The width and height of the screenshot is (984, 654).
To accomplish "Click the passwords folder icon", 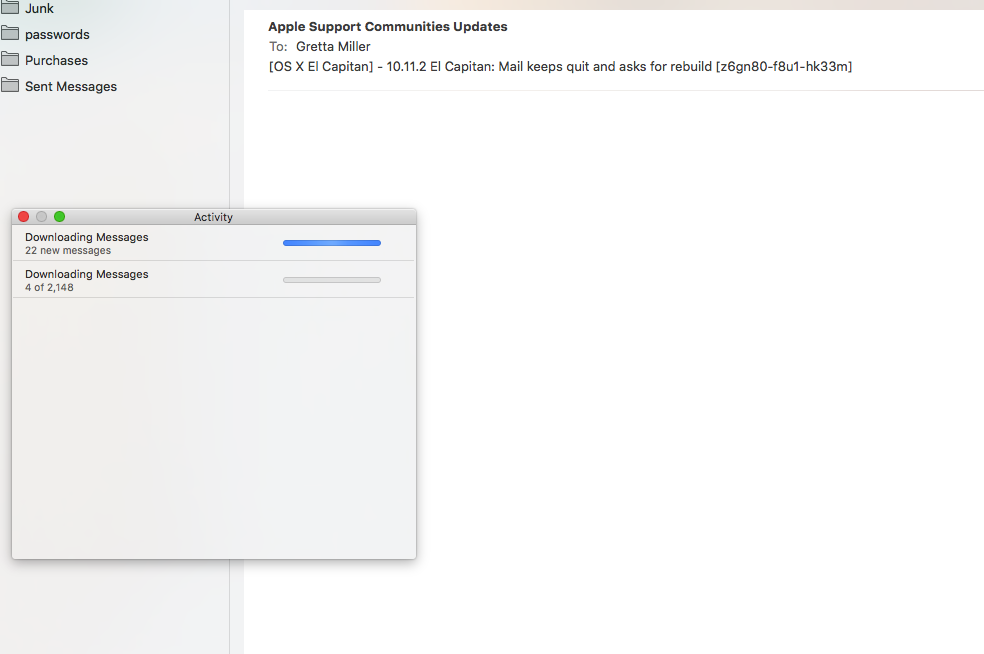I will (x=10, y=33).
